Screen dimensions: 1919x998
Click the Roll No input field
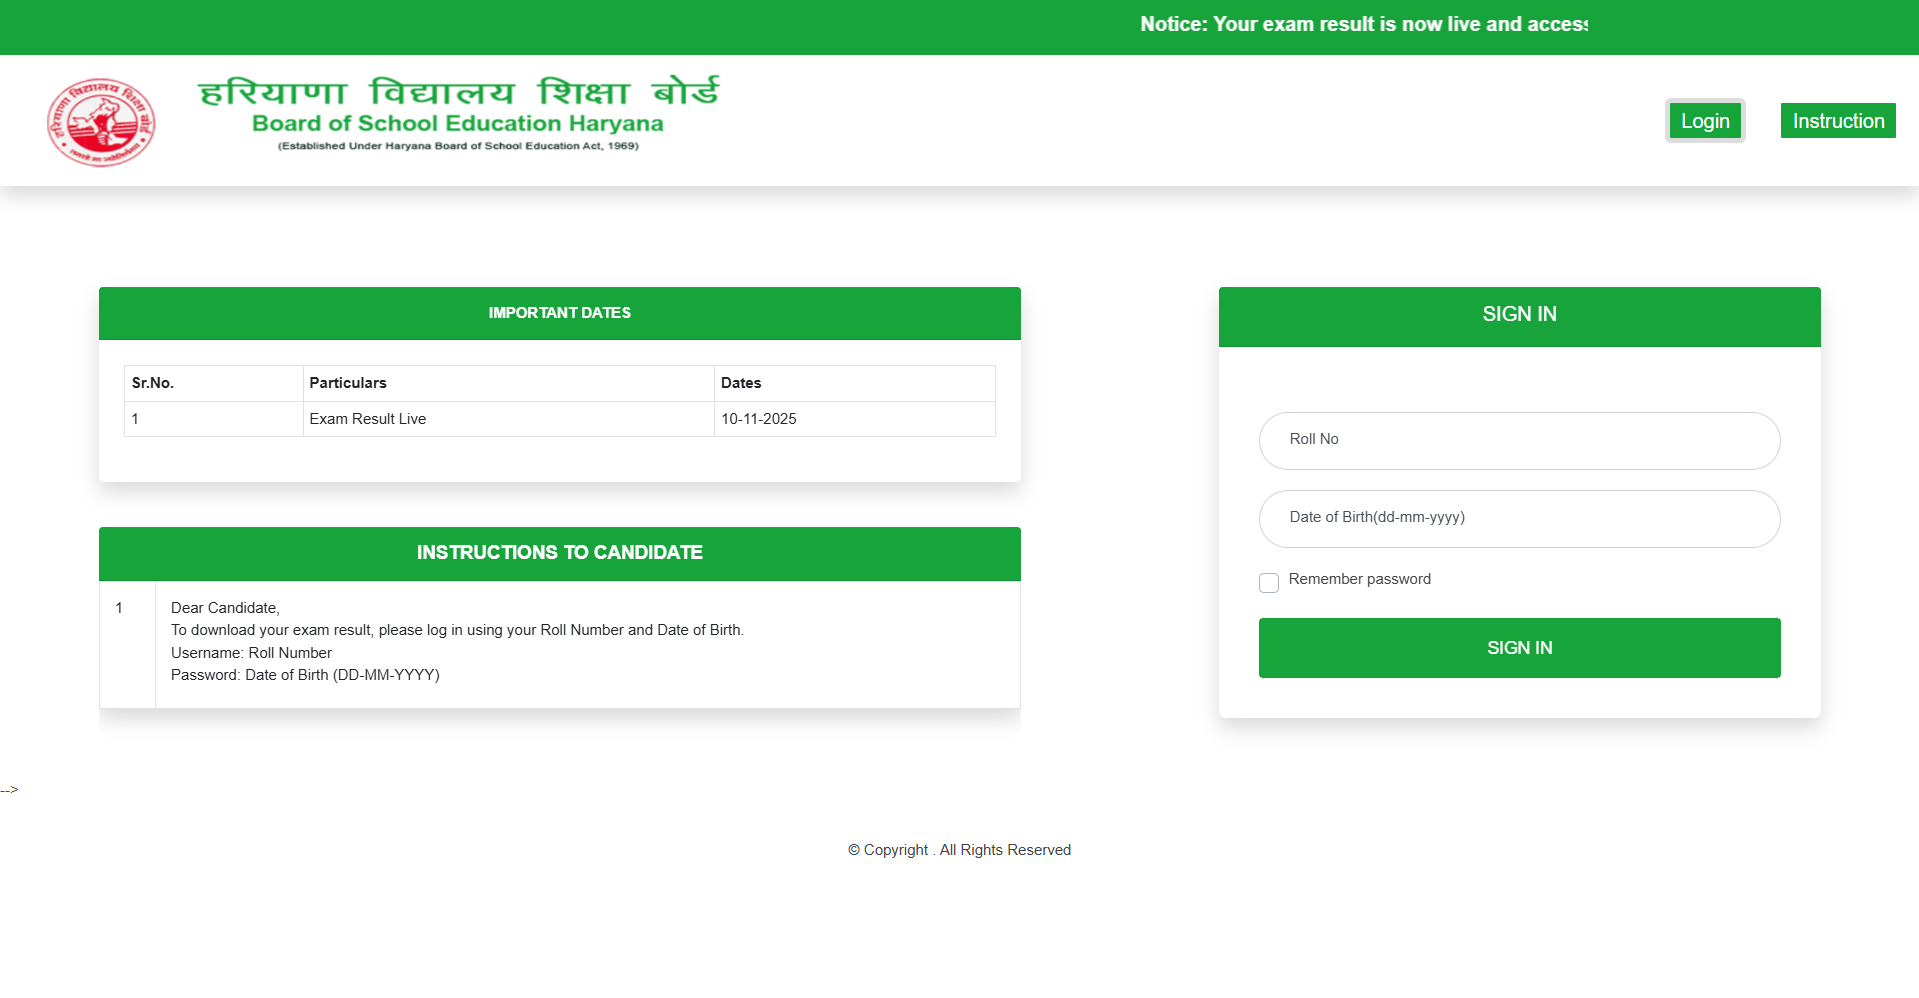(x=1518, y=440)
